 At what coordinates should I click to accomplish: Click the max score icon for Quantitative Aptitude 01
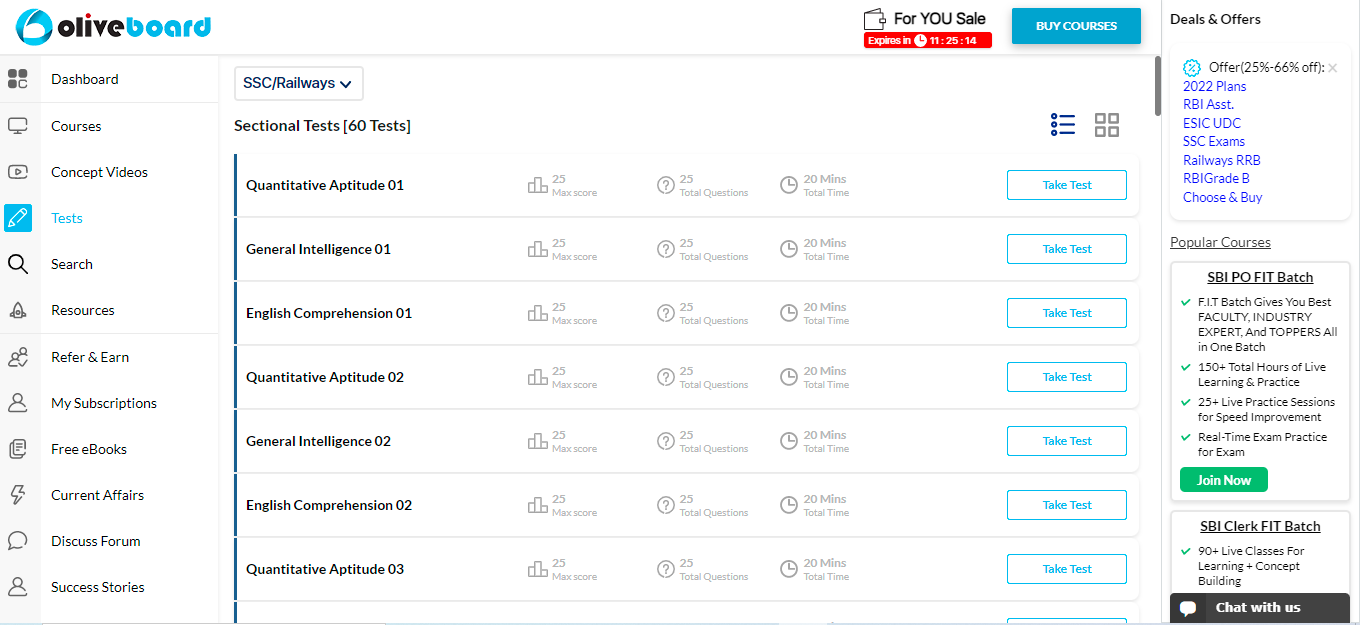pos(538,185)
